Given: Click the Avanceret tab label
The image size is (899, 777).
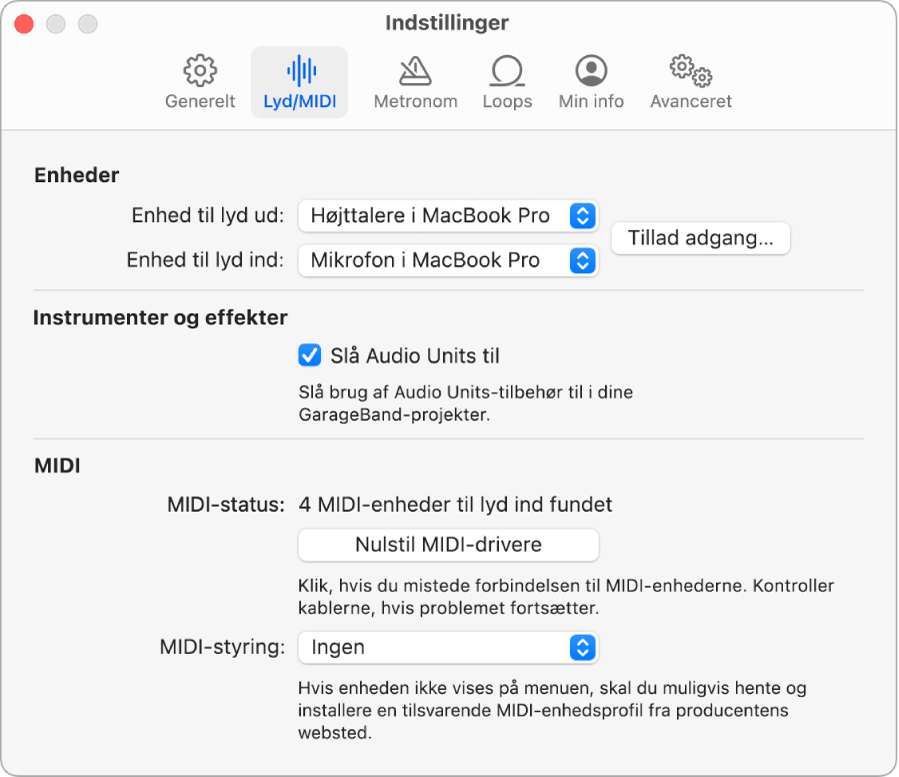Looking at the screenshot, I should [x=691, y=101].
